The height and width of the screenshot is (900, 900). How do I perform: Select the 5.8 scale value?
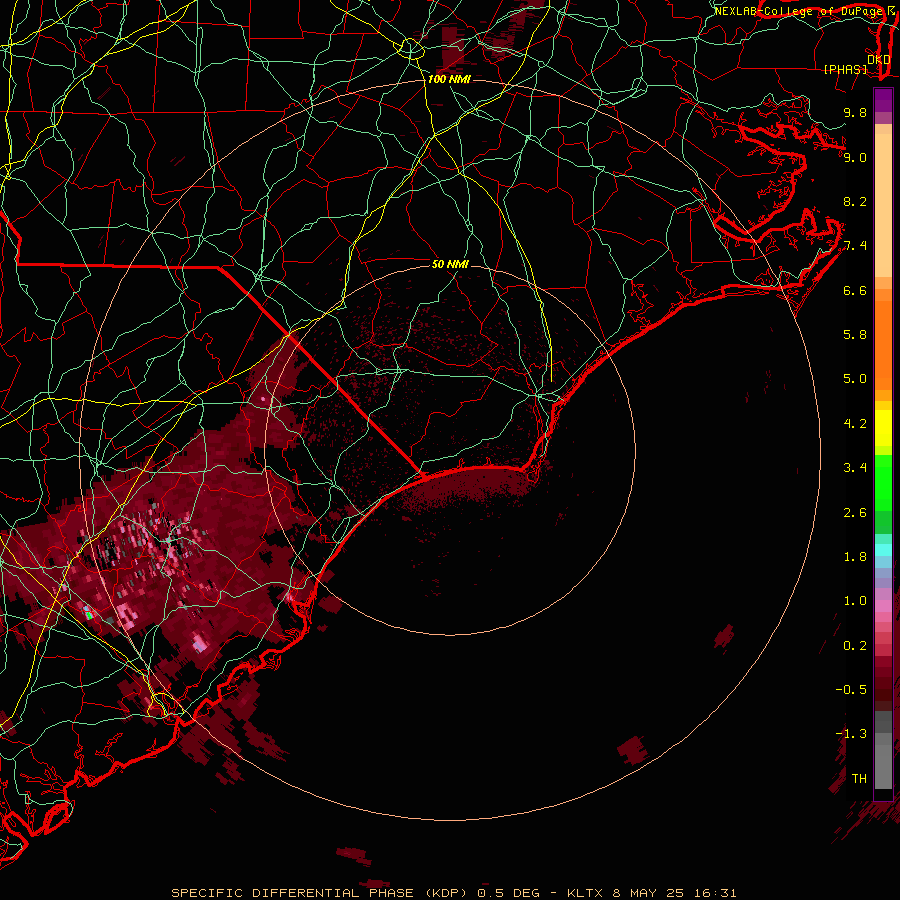[x=855, y=335]
